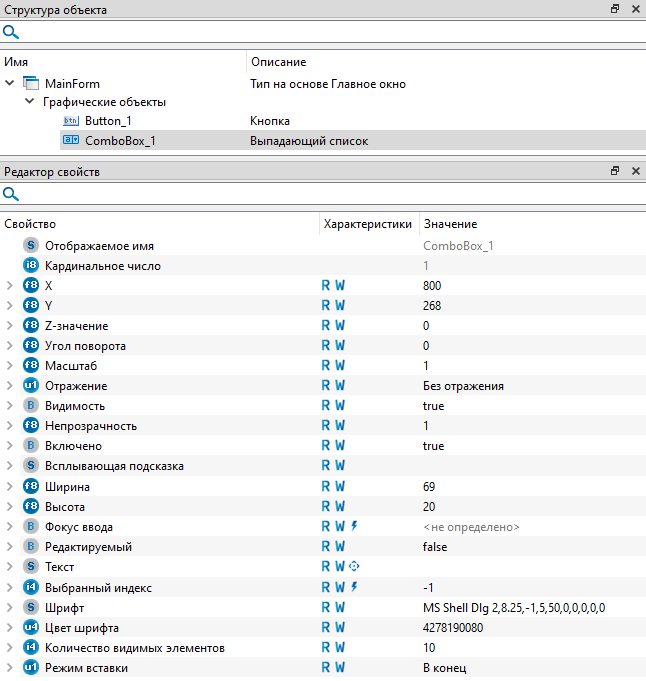Select Button_1 in the object tree

[108, 121]
